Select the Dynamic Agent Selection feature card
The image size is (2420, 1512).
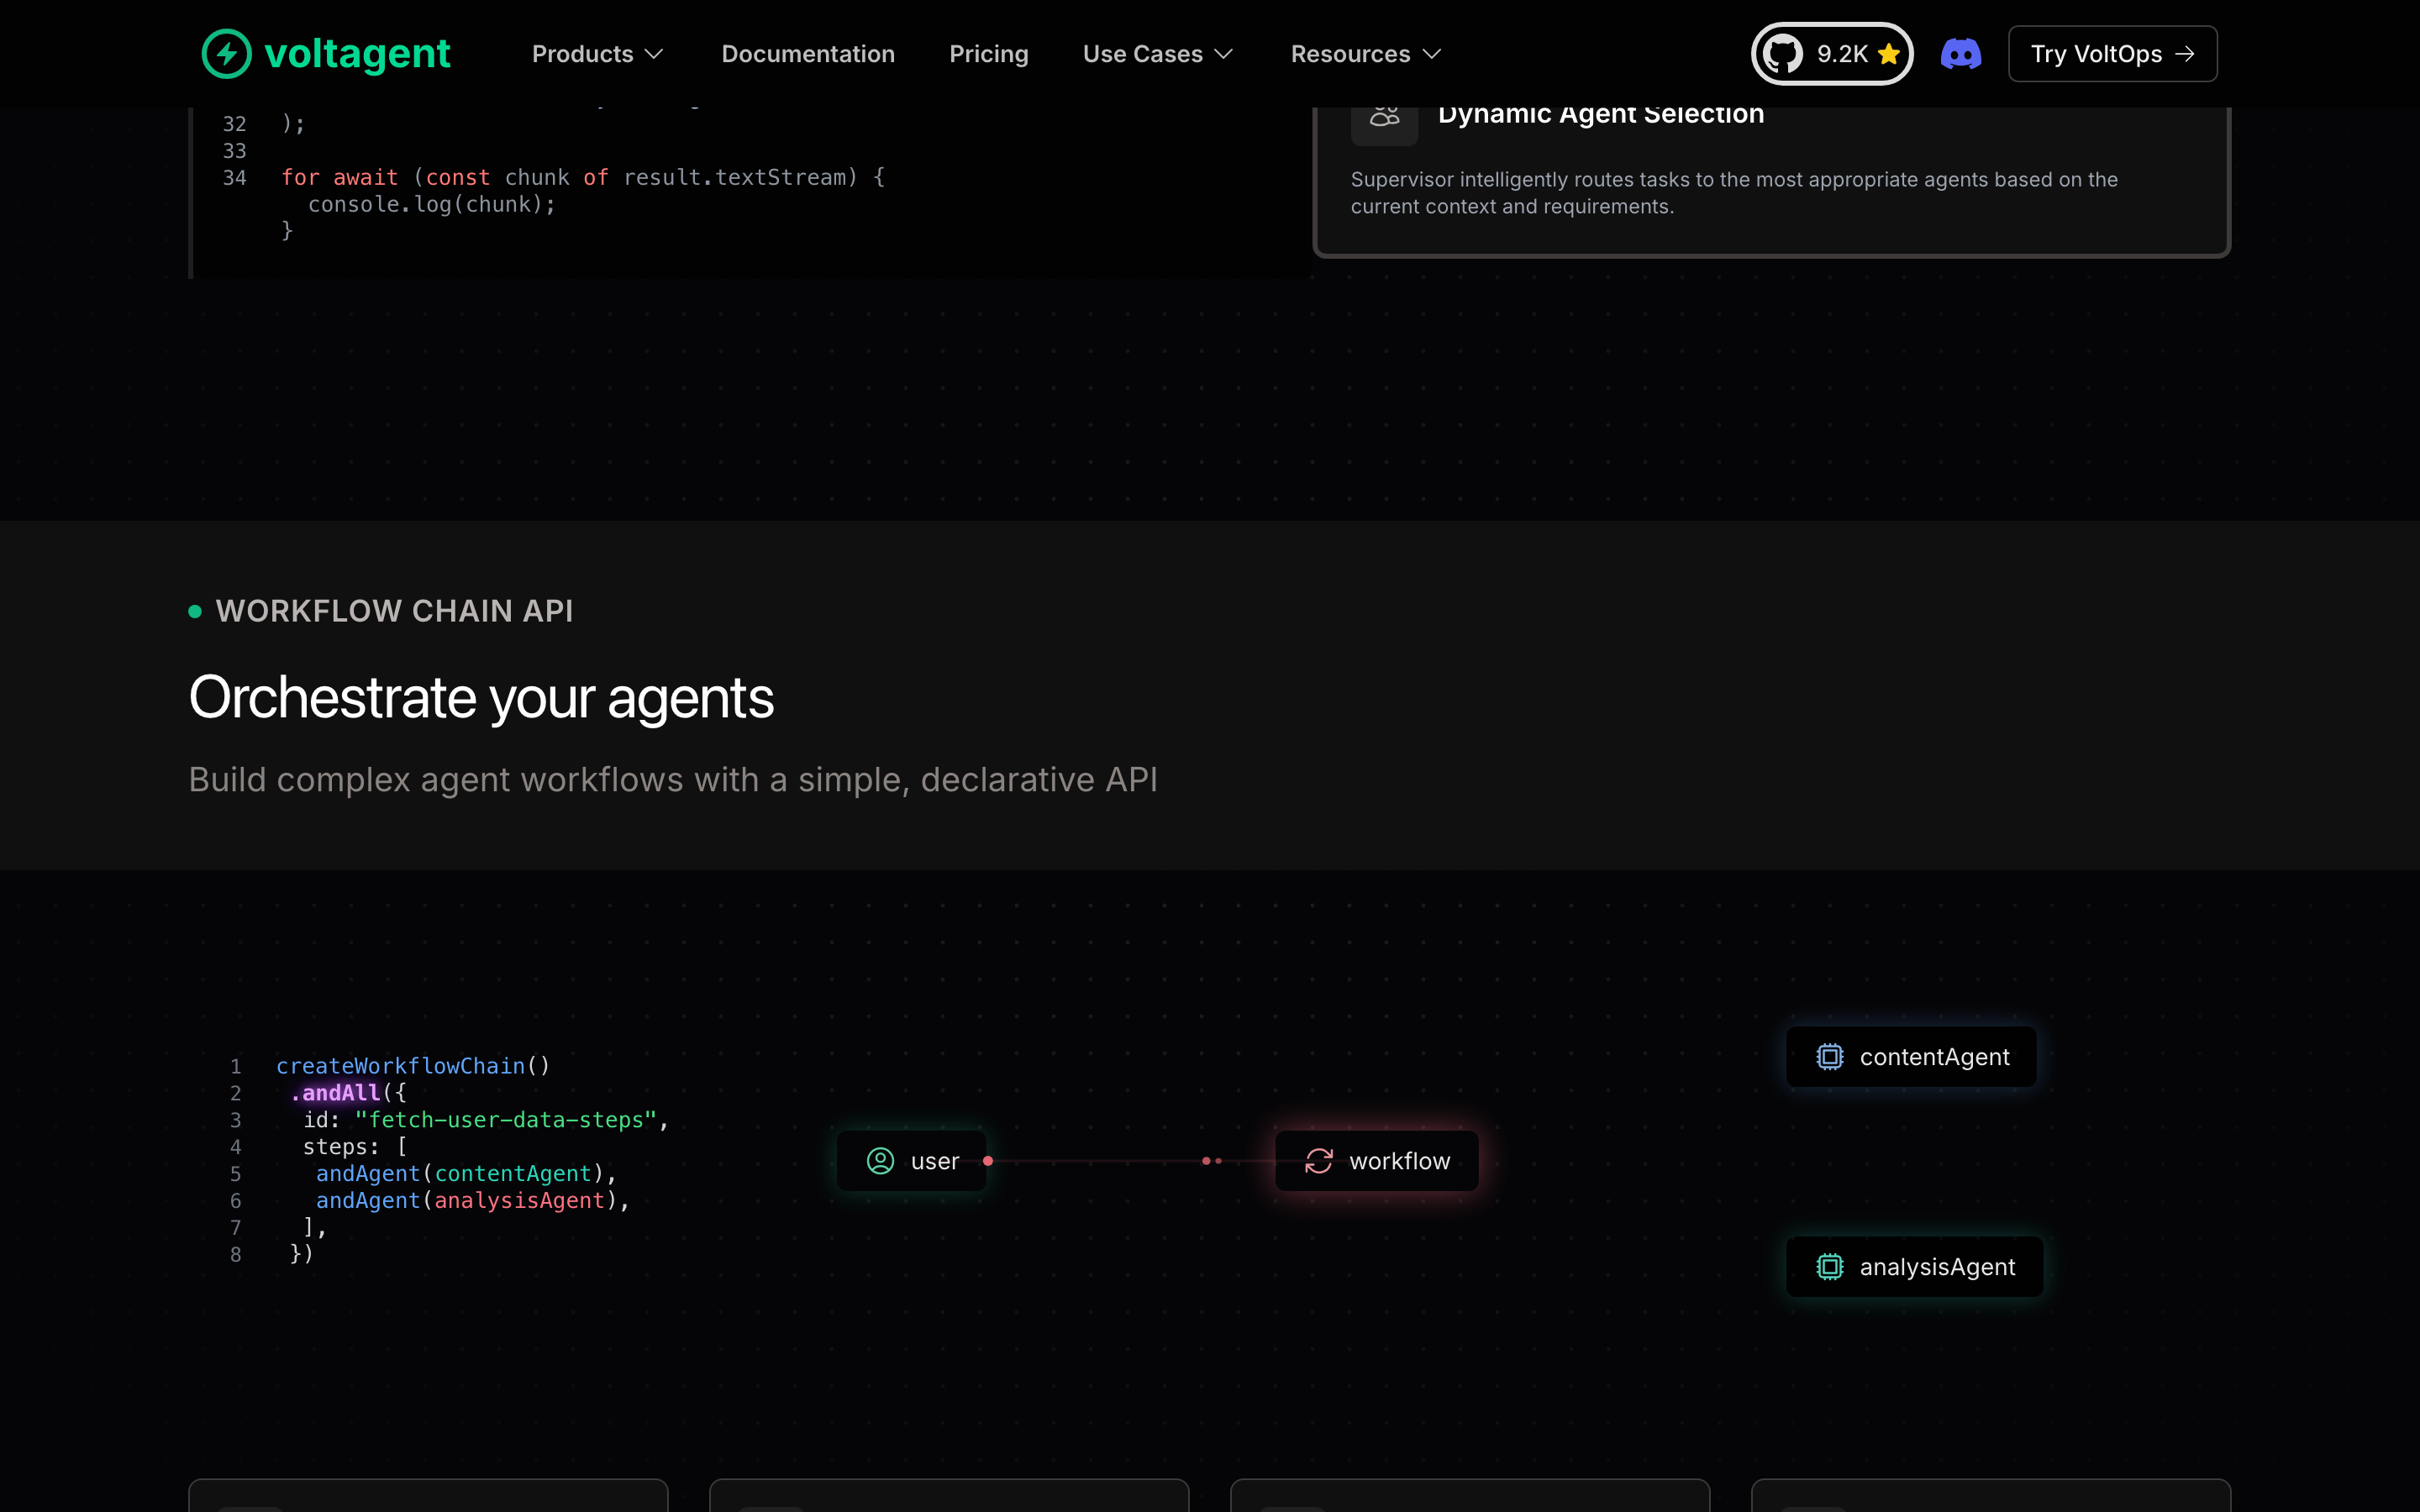1771,180
